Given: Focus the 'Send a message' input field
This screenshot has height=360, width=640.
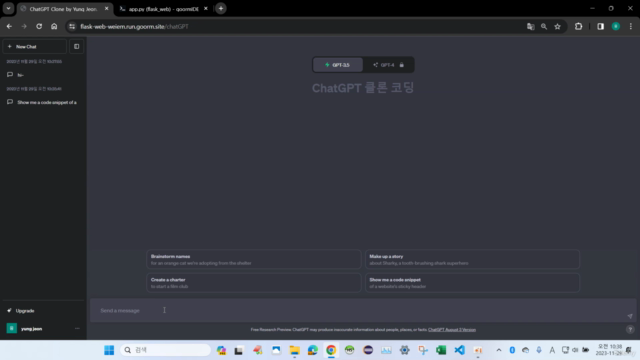Looking at the screenshot, I should pyautogui.click(x=359, y=311).
